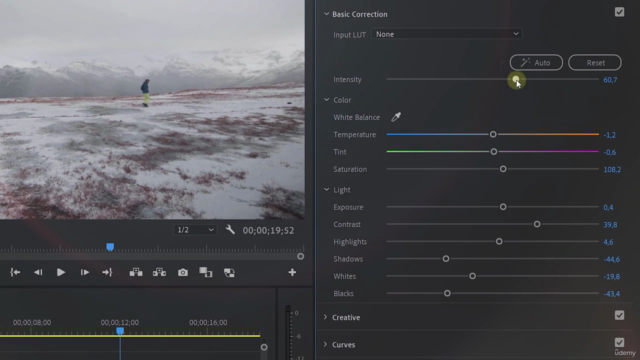Export frame with the camera icon

coord(183,272)
